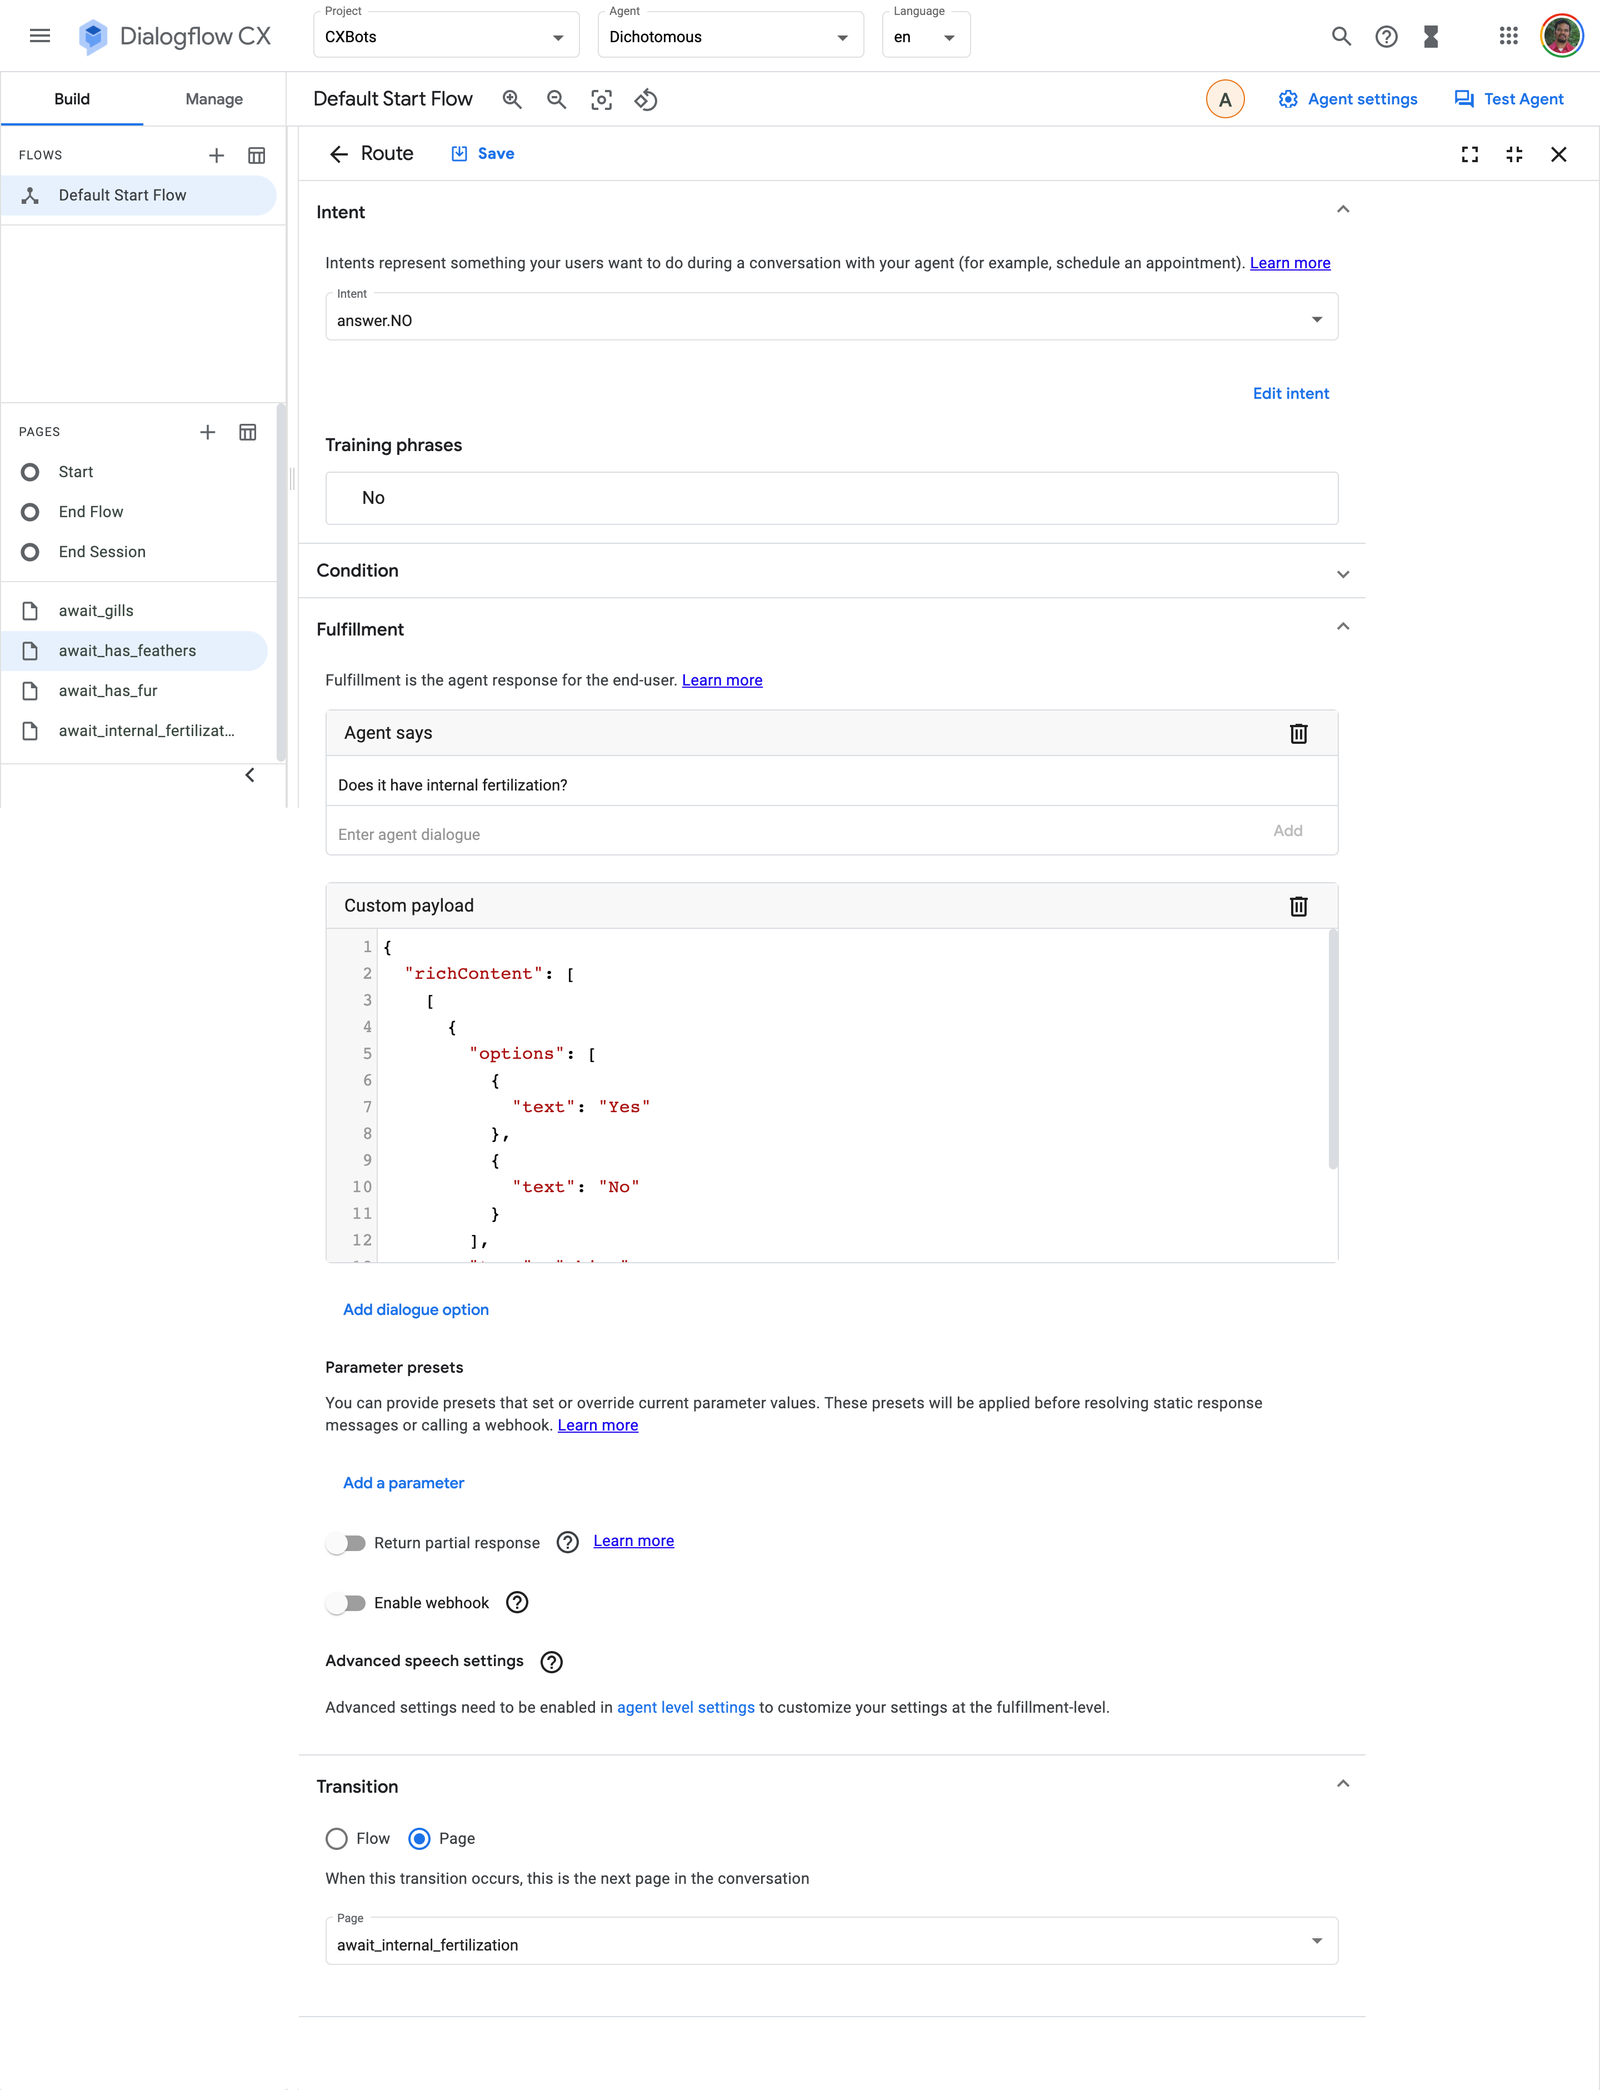Open the Google apps grid icon
The height and width of the screenshot is (2091, 1600).
point(1509,37)
